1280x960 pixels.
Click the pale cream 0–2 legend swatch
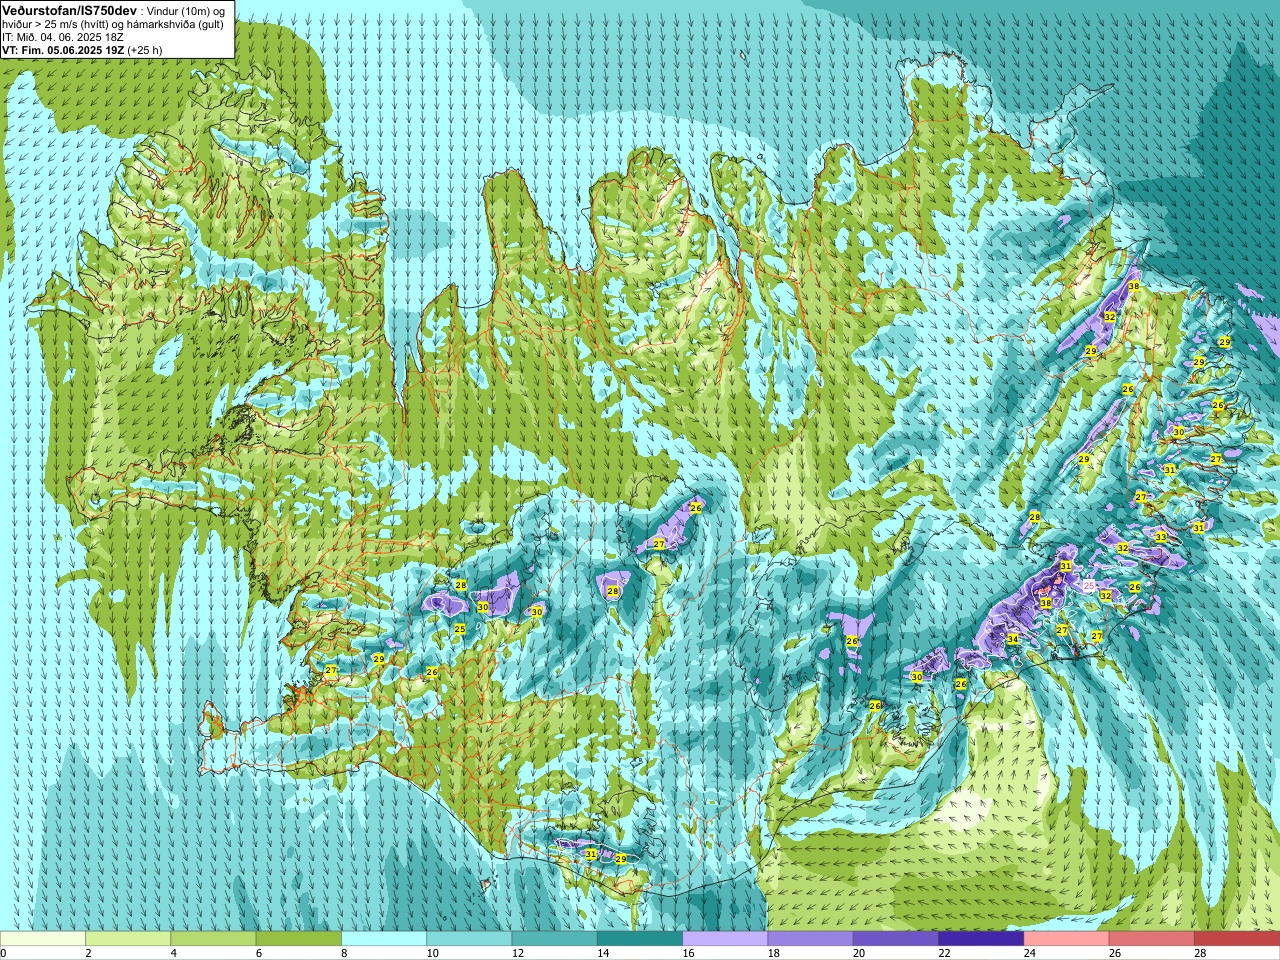(x=43, y=939)
